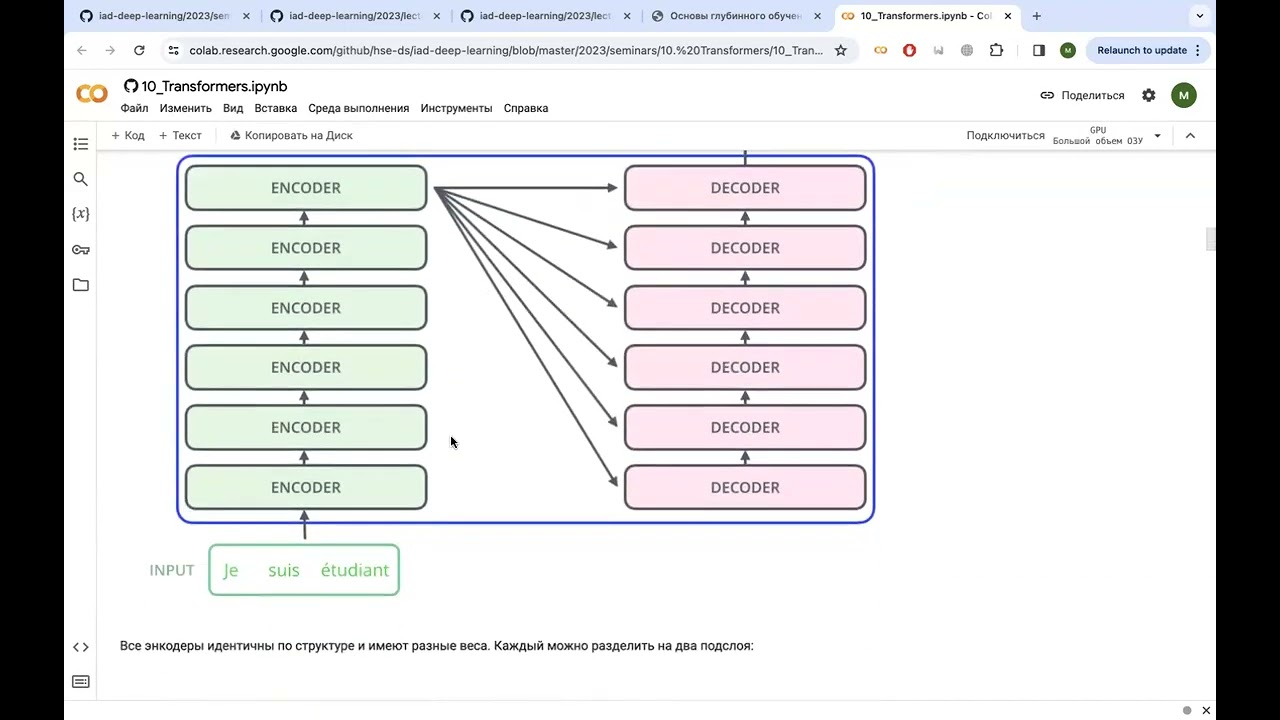
Task: Go back to previous page
Action: click(82, 50)
